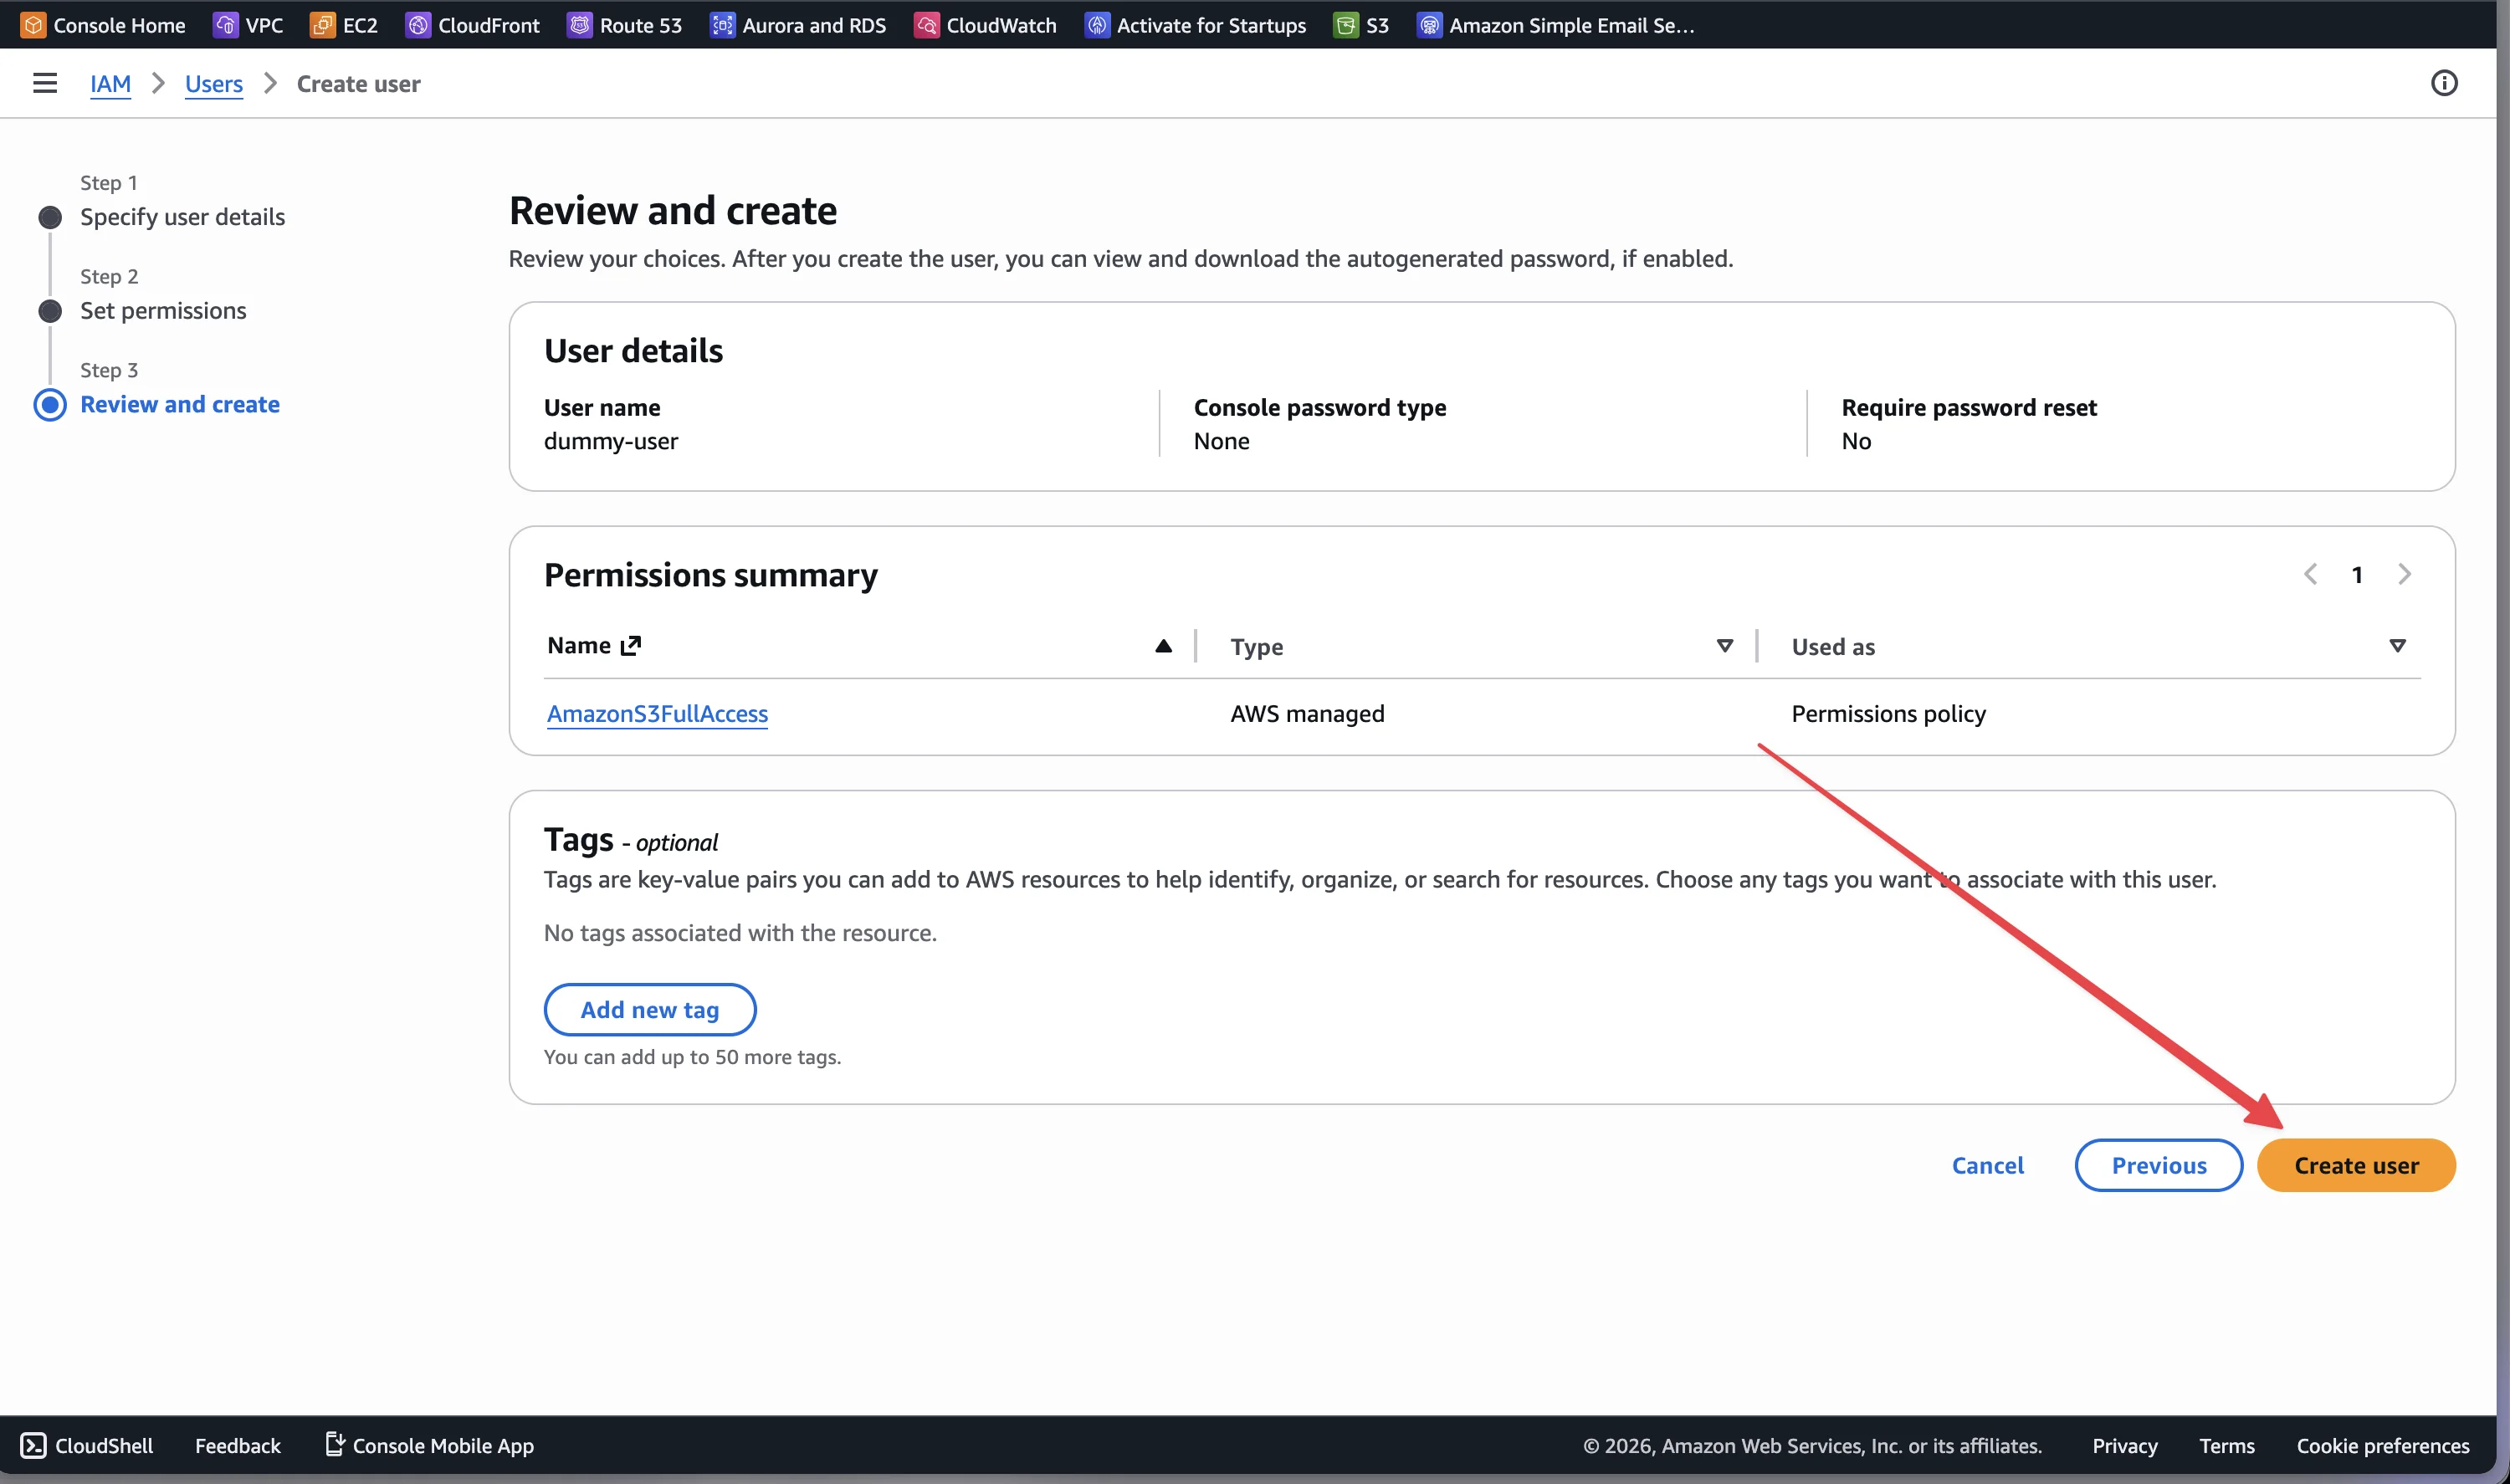
Task: Open the AmazonS3FullAccess policy link
Action: (656, 713)
